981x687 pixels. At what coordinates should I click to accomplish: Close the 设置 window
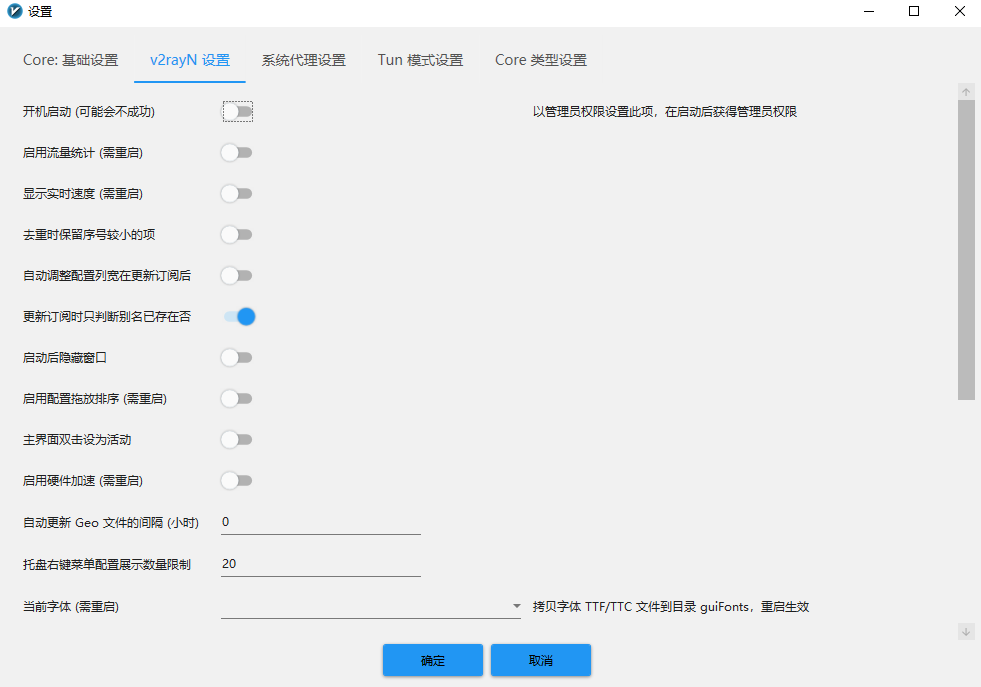click(960, 11)
